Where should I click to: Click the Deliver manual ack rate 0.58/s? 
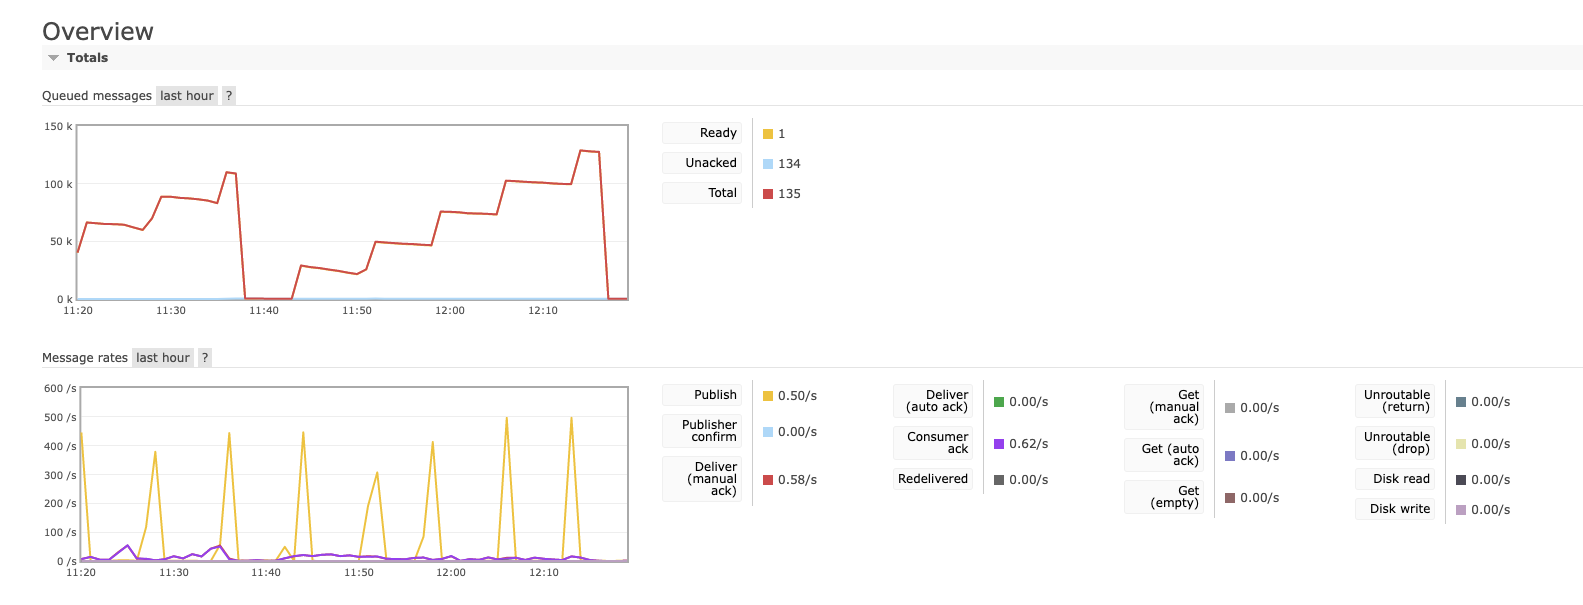[x=797, y=480]
